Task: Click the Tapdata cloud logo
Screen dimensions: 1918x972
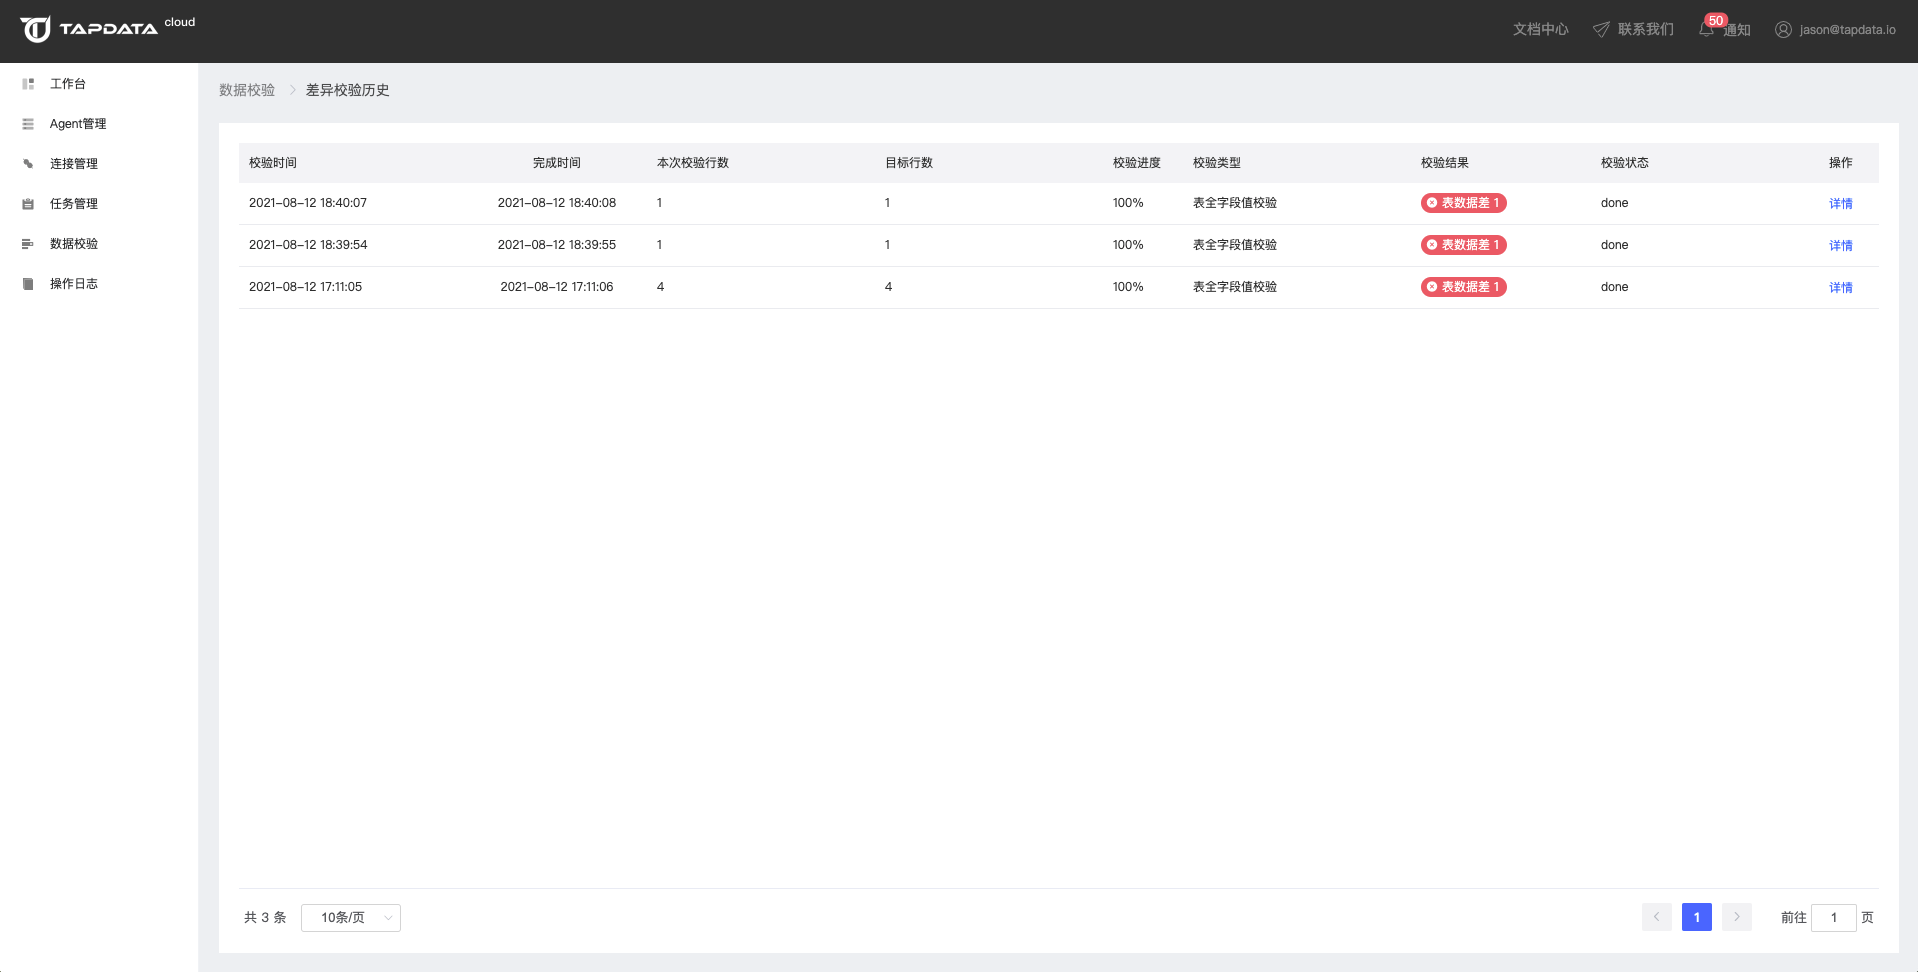Action: [107, 29]
